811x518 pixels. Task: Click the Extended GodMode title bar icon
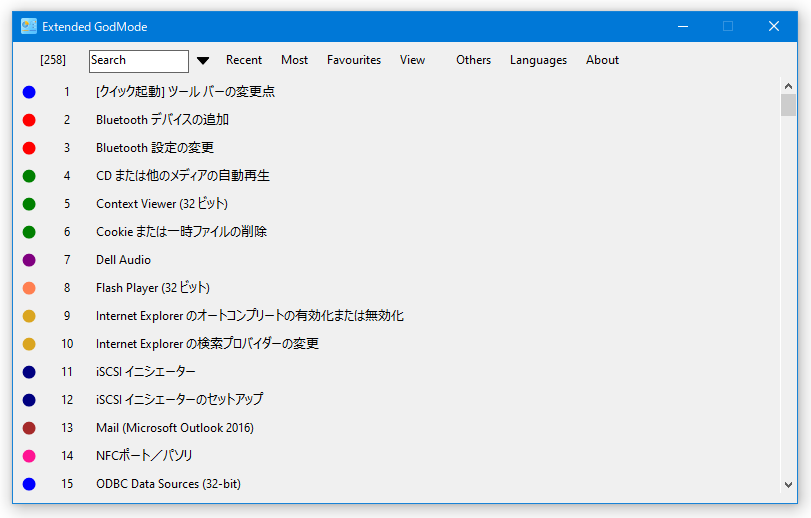pyautogui.click(x=28, y=26)
